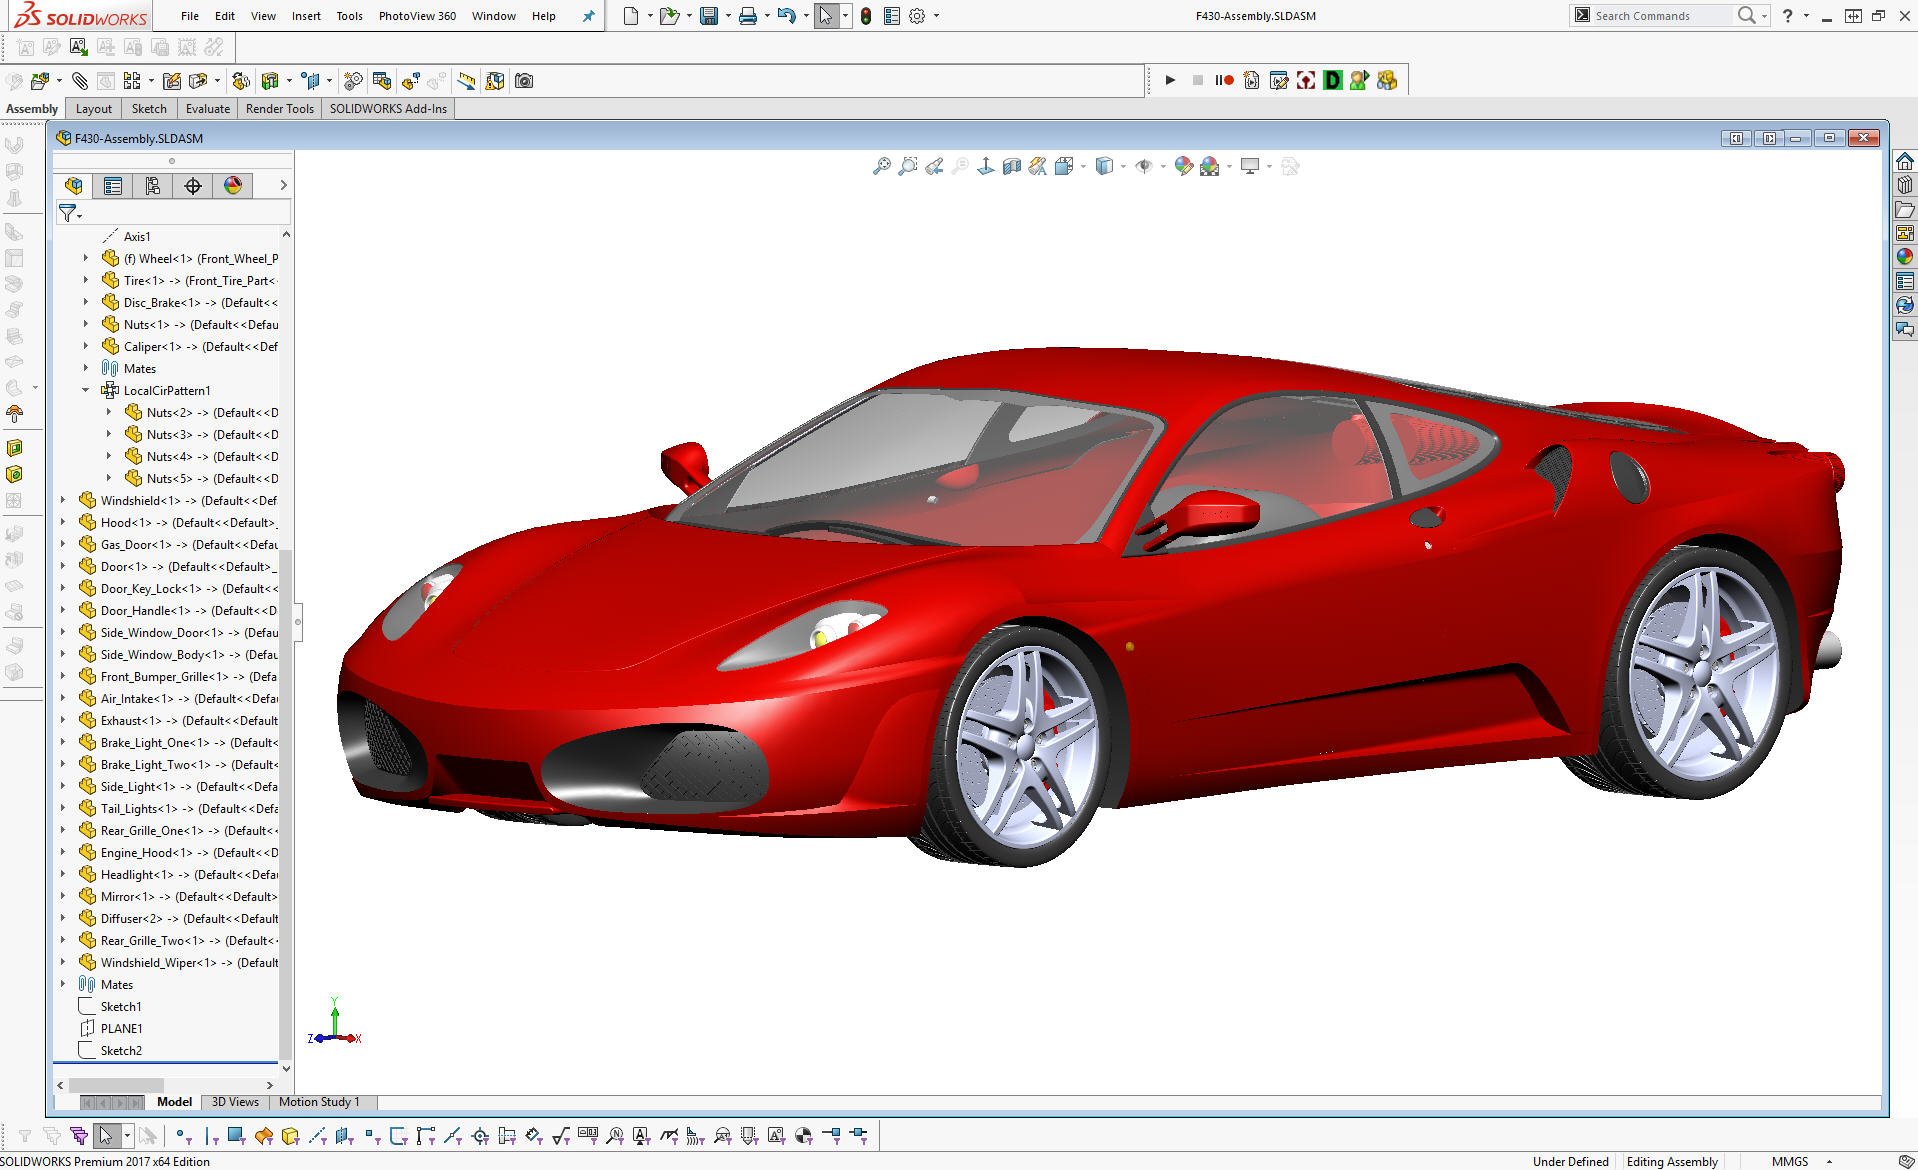Viewport: 1918px width, 1170px height.
Task: Open the Mate tool from the toolbar
Action: pyautogui.click(x=79, y=81)
